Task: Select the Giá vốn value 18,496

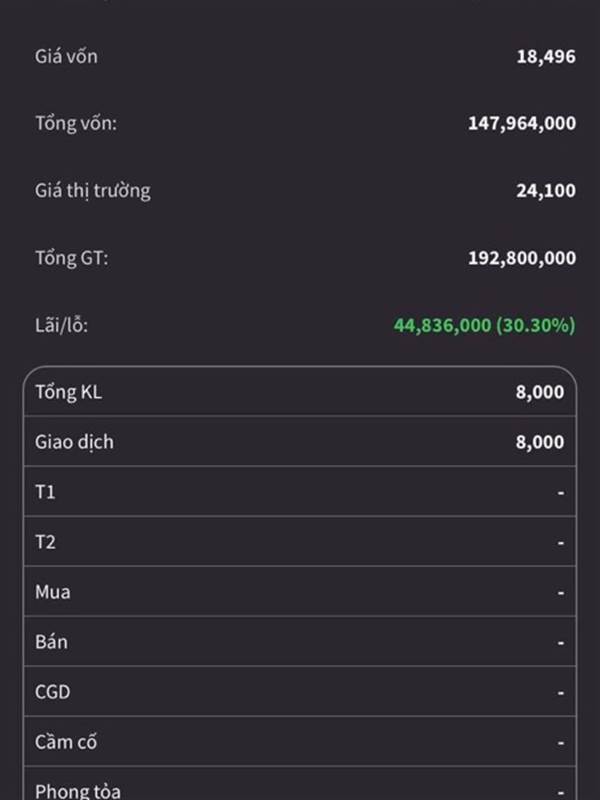Action: tap(546, 57)
